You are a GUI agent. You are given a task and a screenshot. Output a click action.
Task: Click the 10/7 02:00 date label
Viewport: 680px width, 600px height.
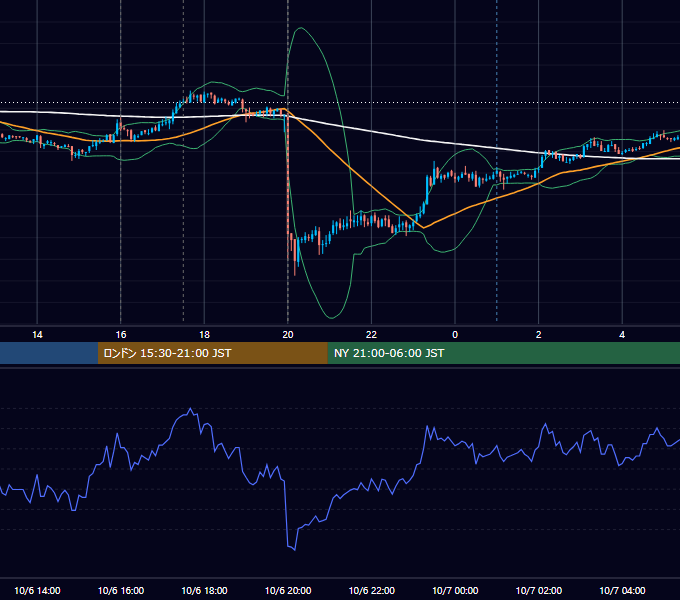[539, 590]
